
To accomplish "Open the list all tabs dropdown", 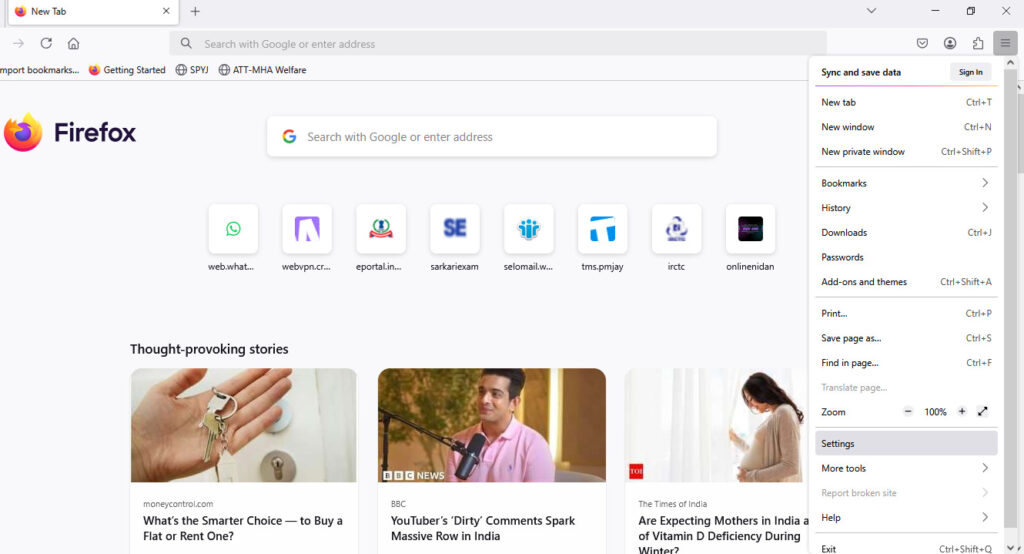I will point(871,11).
